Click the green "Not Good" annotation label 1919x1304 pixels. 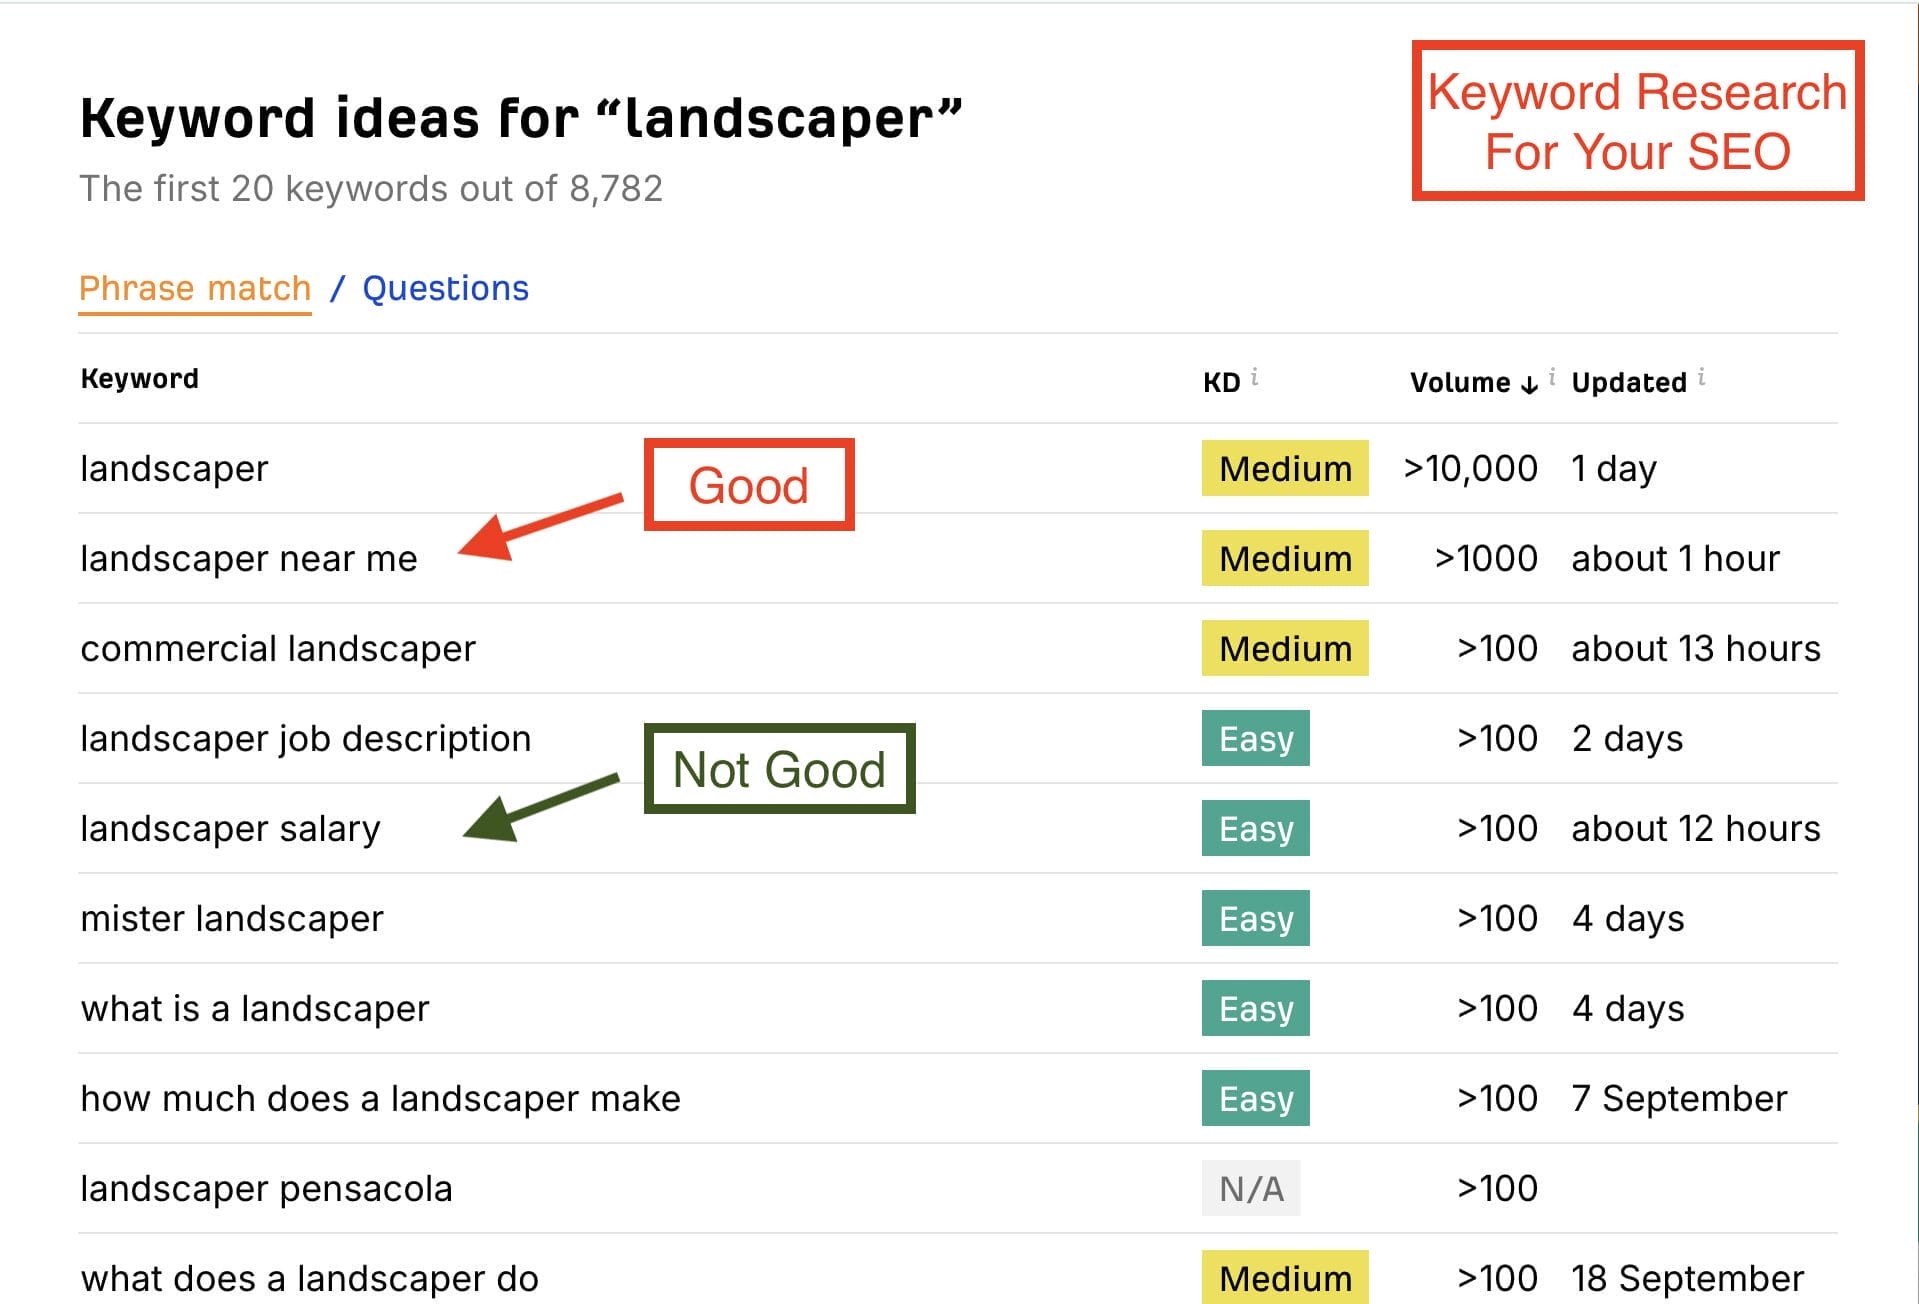pos(779,769)
